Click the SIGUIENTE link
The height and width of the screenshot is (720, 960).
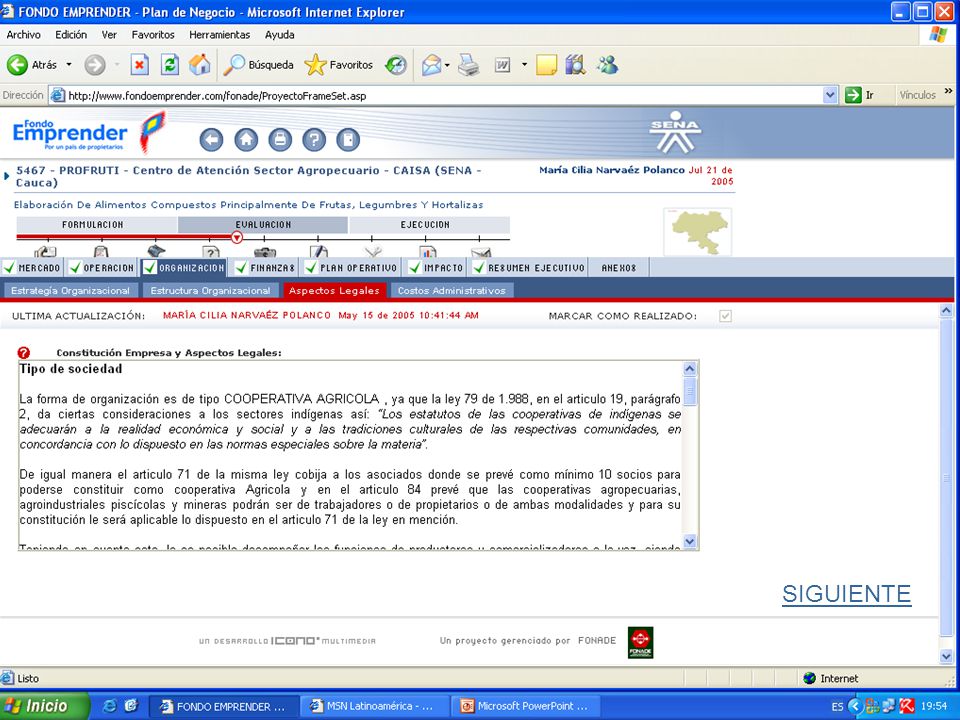pos(847,594)
